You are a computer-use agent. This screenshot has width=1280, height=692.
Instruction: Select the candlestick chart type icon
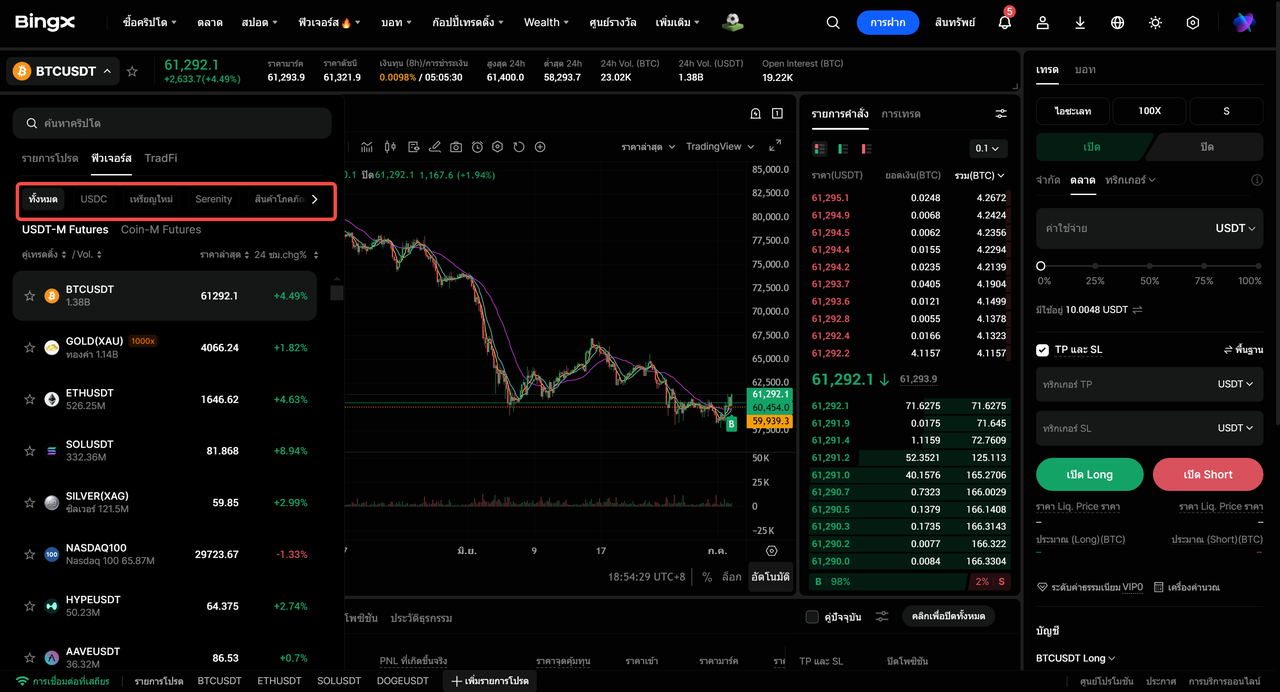[390, 147]
